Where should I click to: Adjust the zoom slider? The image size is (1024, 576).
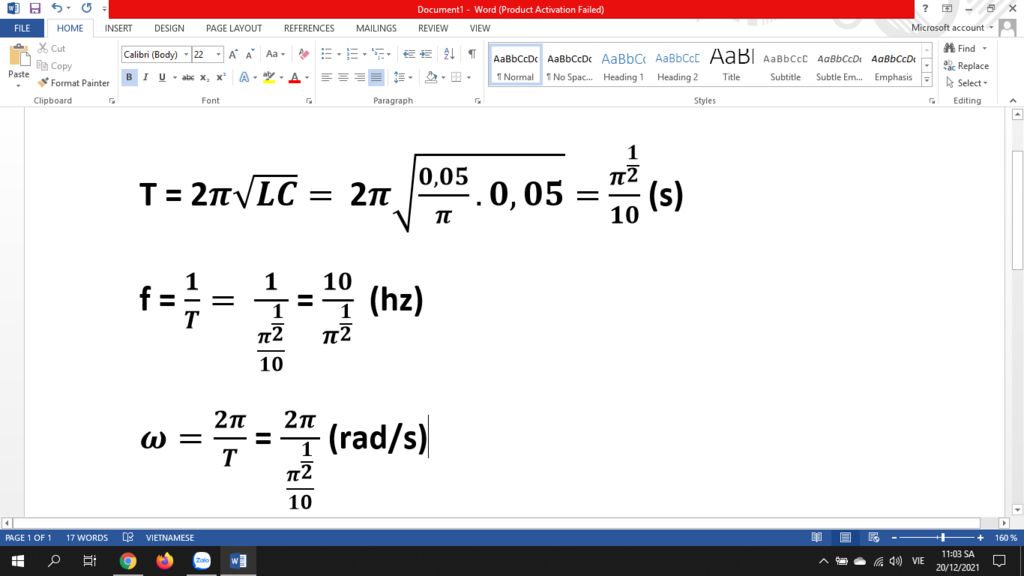pos(942,537)
